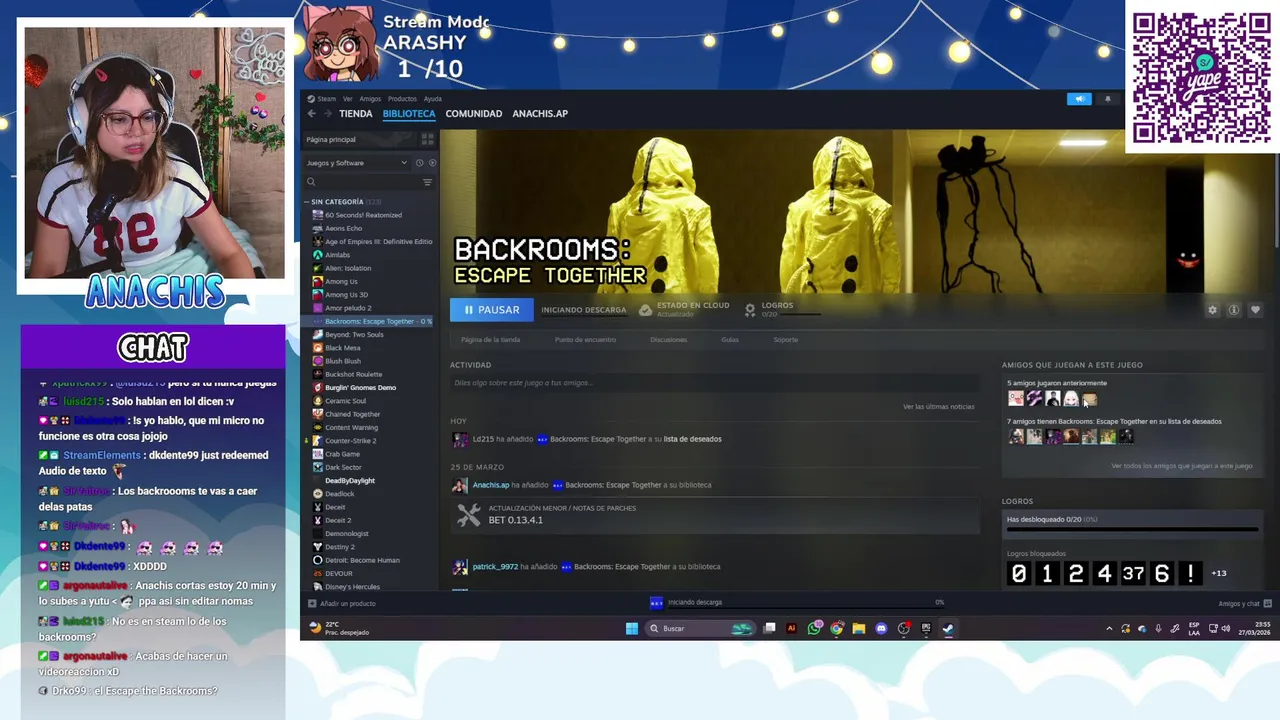Open Steam notifications bell
This screenshot has height=720, width=1280.
(x=1107, y=99)
